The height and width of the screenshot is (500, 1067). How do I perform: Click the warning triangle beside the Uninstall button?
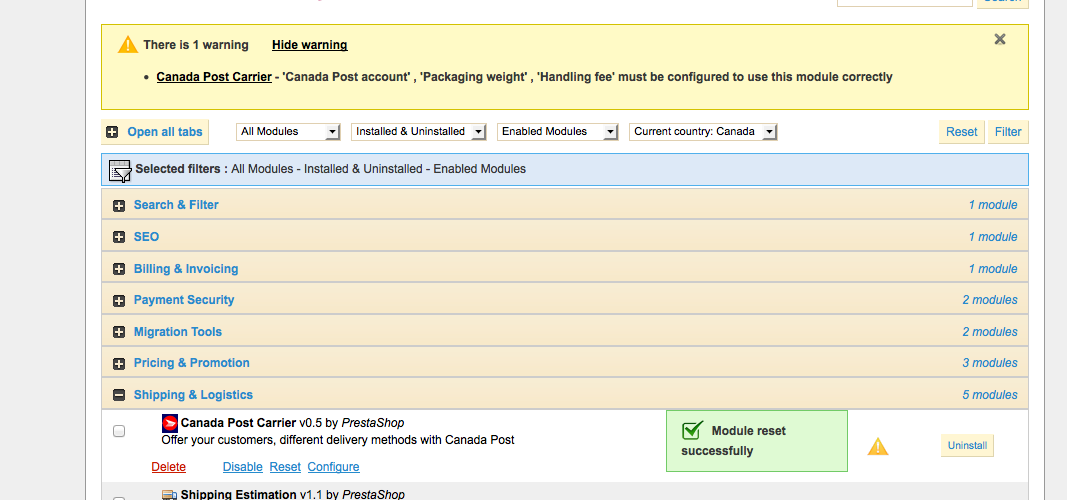878,447
